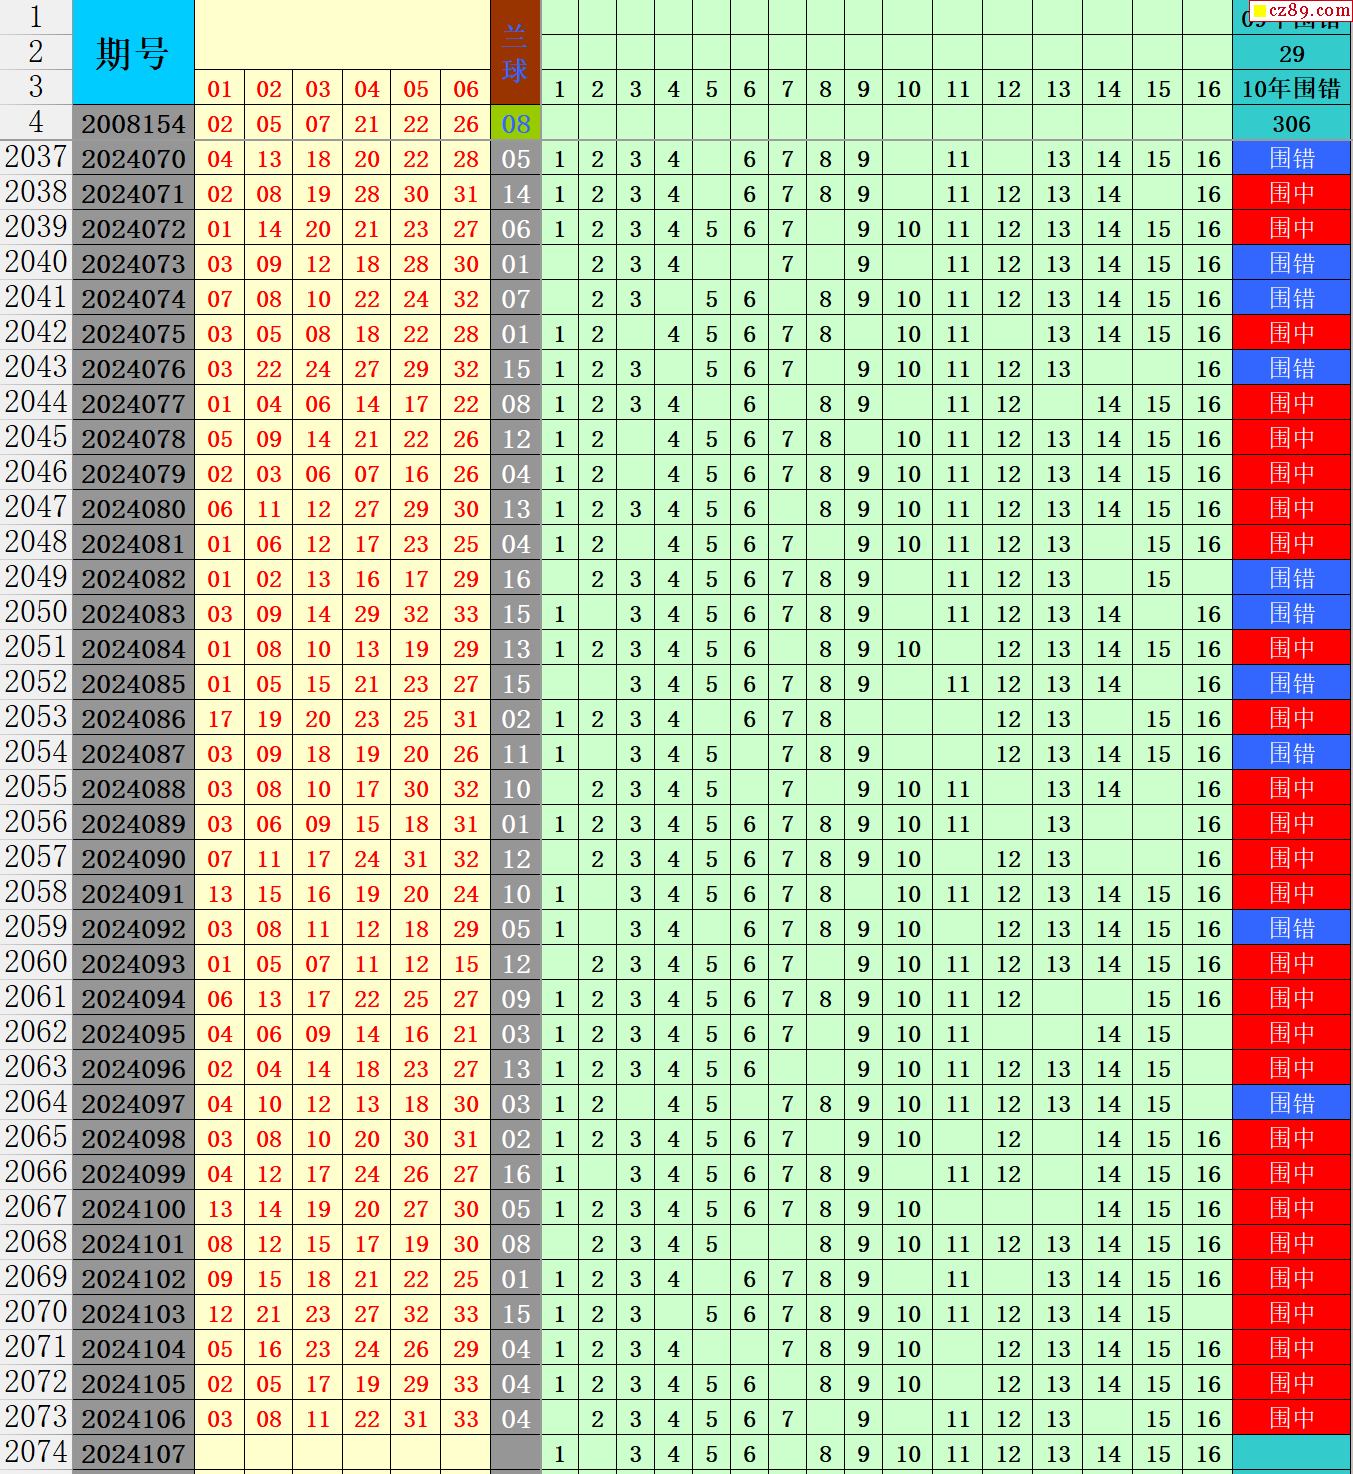1353x1474 pixels.
Task: Click gray blue-ball cell 14 in row 2024071
Action: (515, 194)
